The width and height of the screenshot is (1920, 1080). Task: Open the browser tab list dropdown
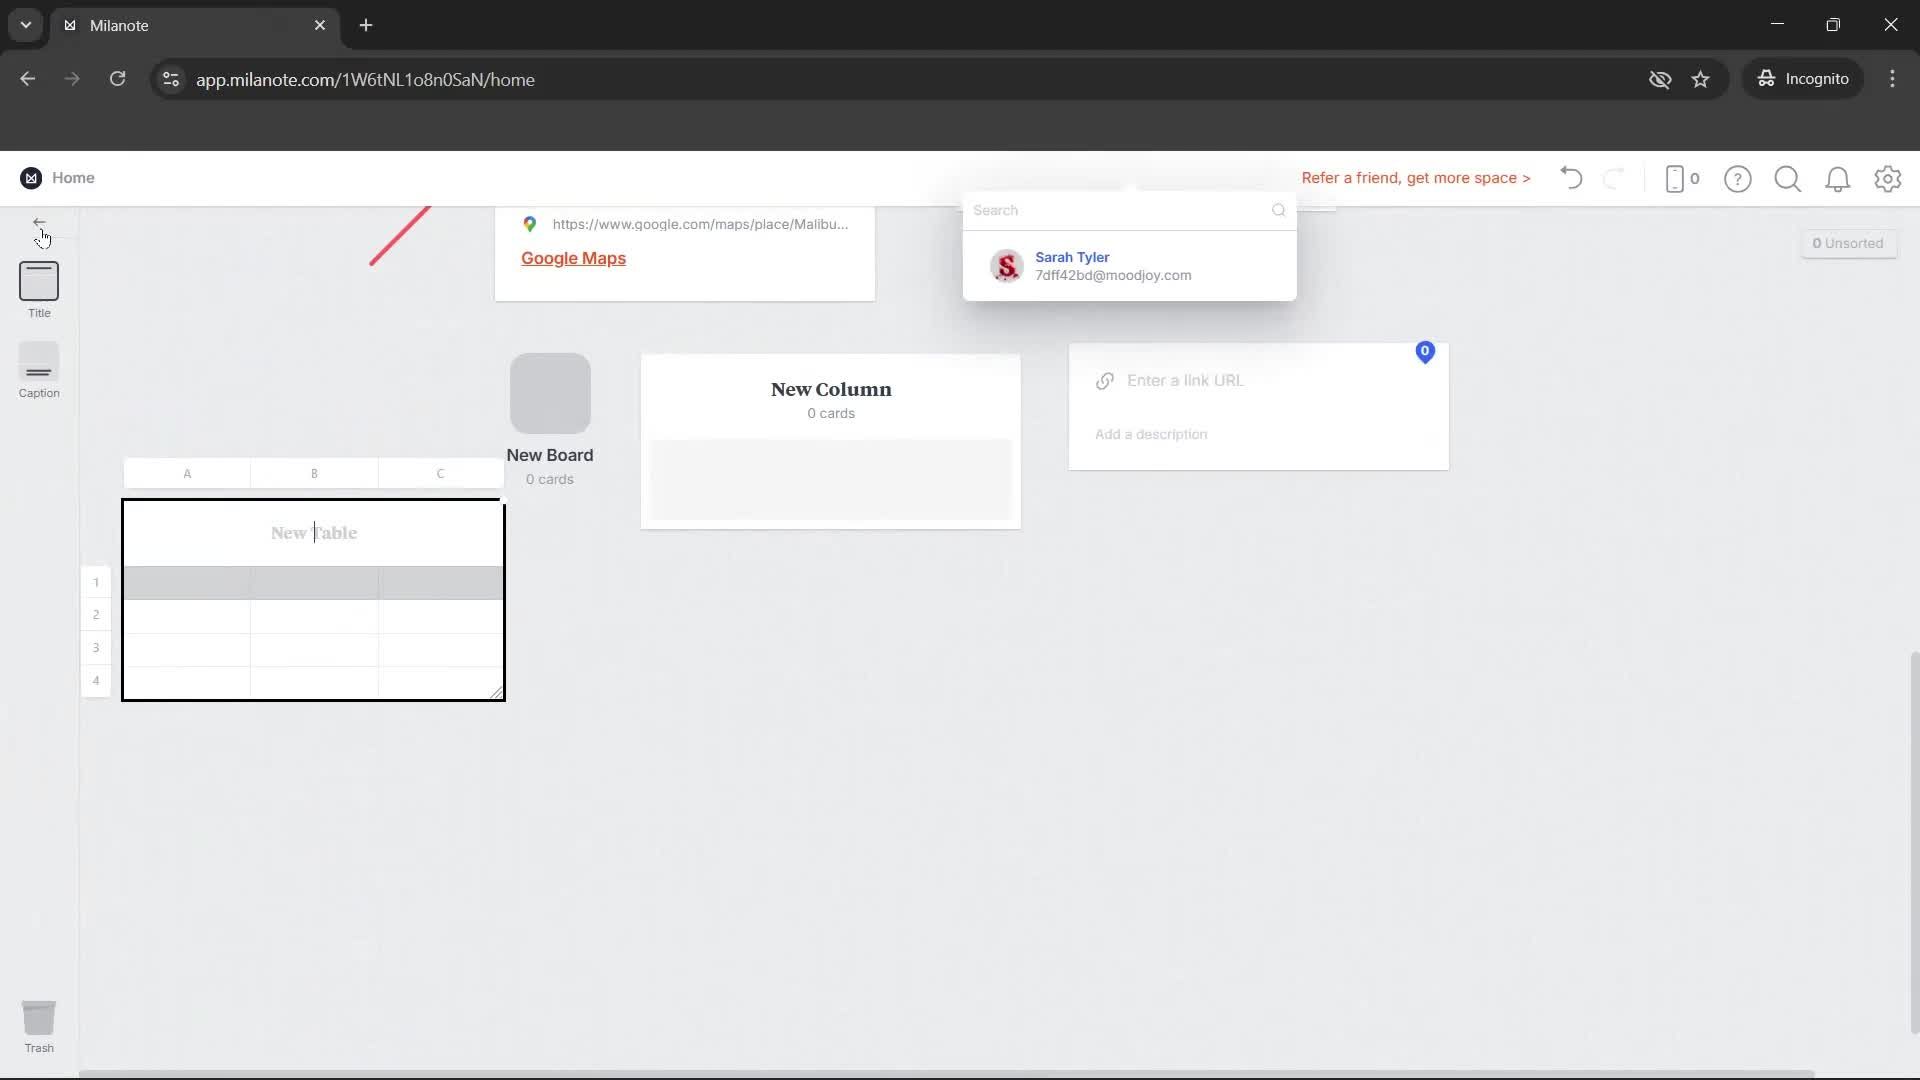[x=24, y=25]
